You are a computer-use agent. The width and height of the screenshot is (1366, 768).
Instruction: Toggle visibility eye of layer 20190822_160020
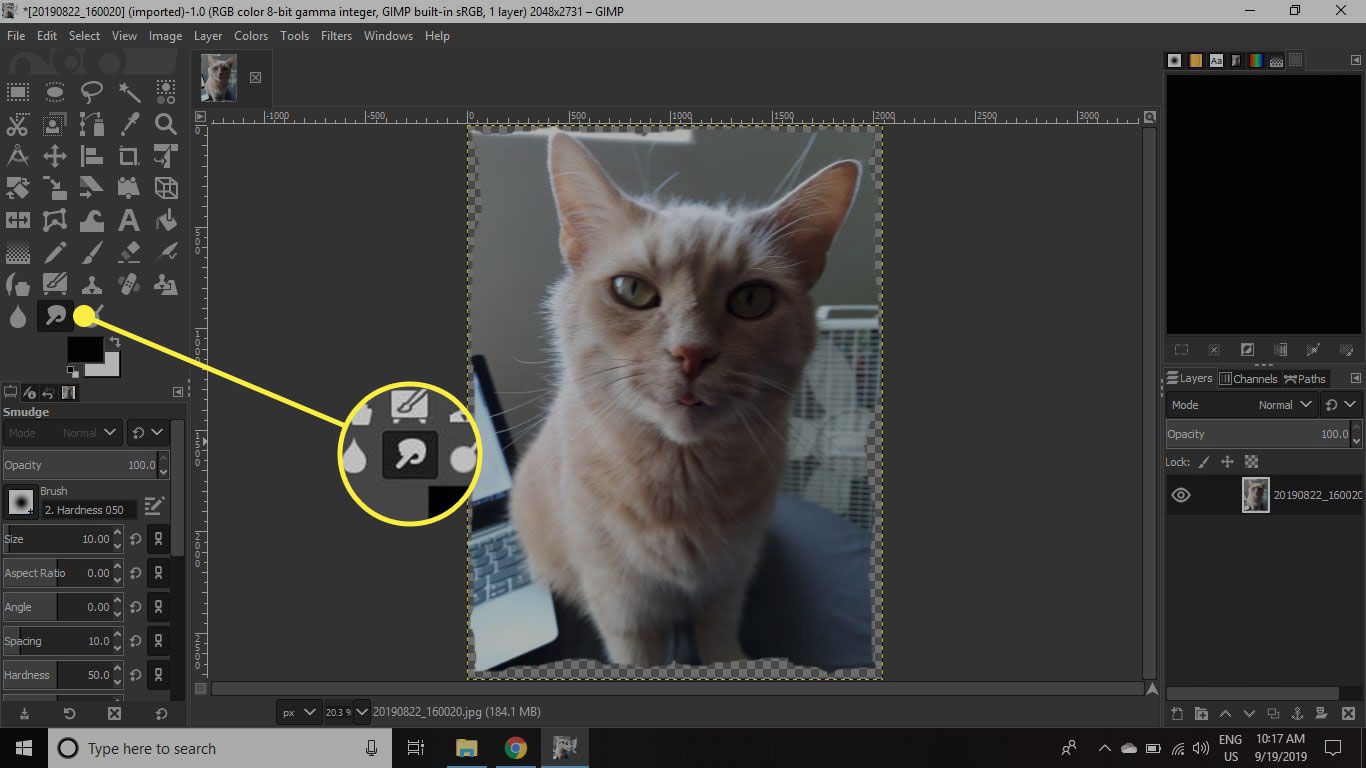(1181, 495)
